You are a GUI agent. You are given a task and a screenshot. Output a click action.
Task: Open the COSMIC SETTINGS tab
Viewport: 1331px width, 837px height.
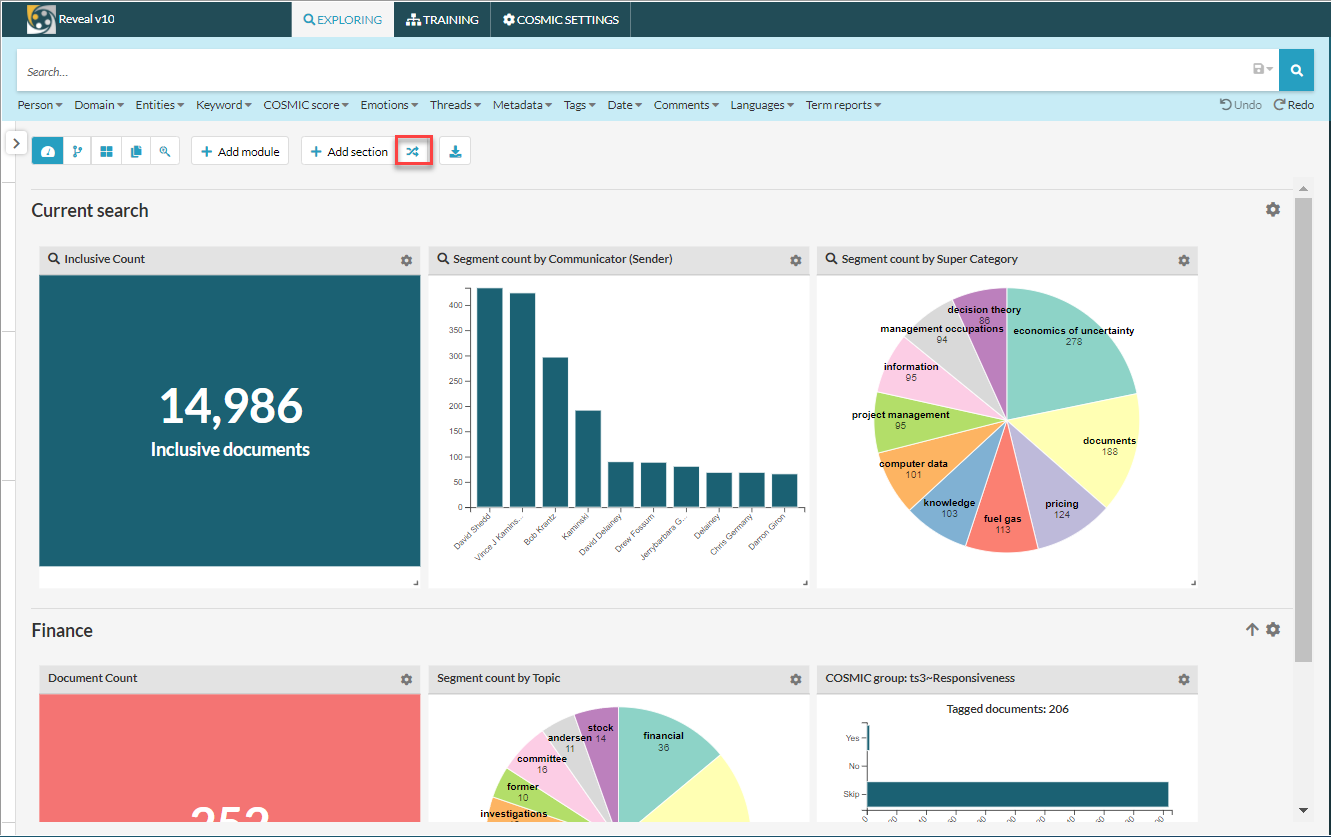[x=560, y=20]
